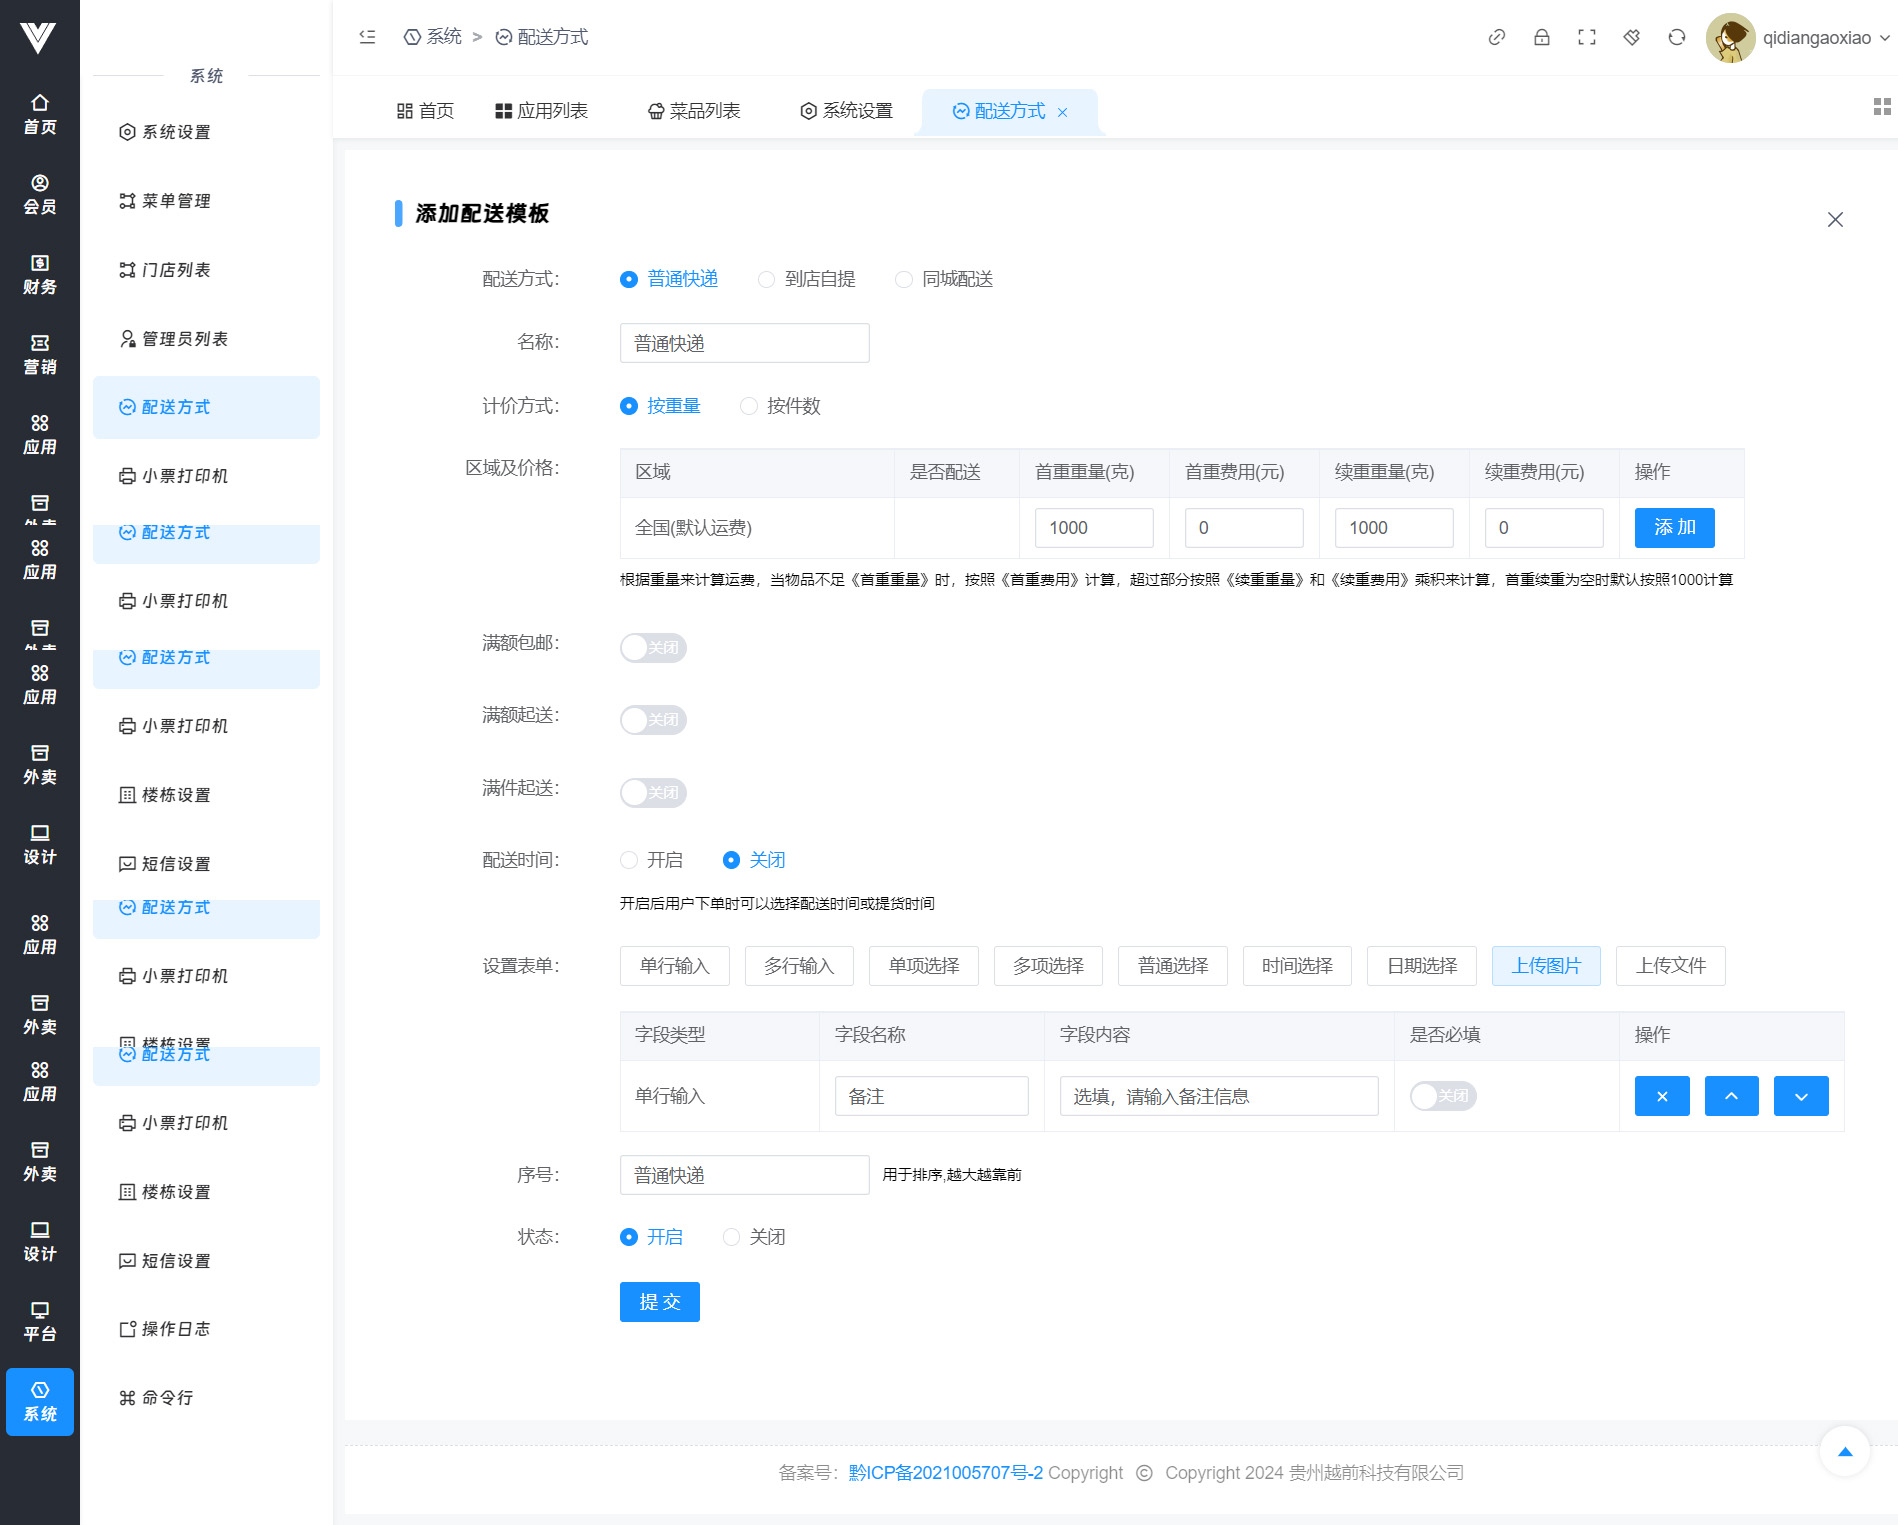Viewport: 1898px width, 1525px height.
Task: Open the qidiangaoxiao user dropdown
Action: coord(1815,38)
